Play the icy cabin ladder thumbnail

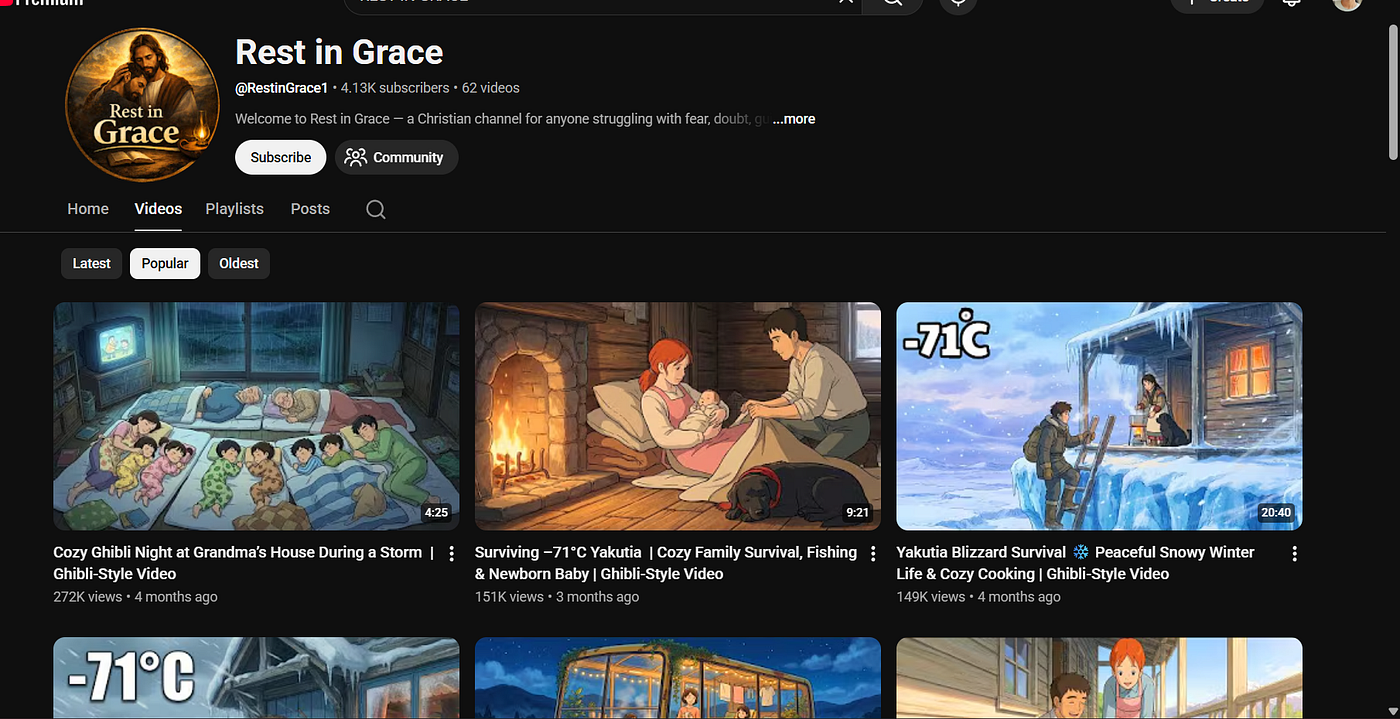coord(1099,416)
